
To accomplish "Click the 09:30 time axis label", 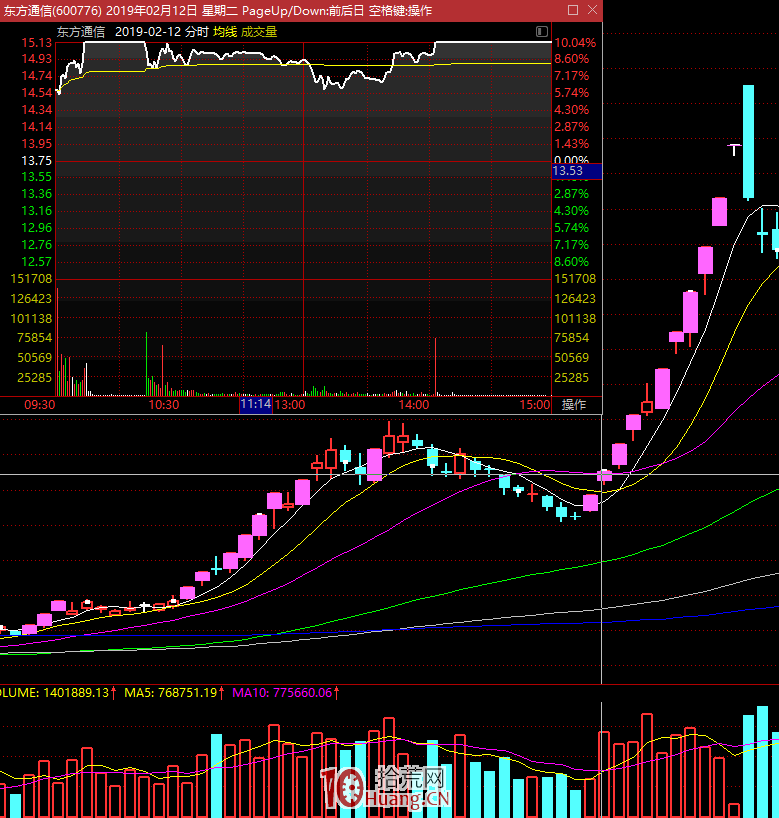I will click(x=40, y=405).
